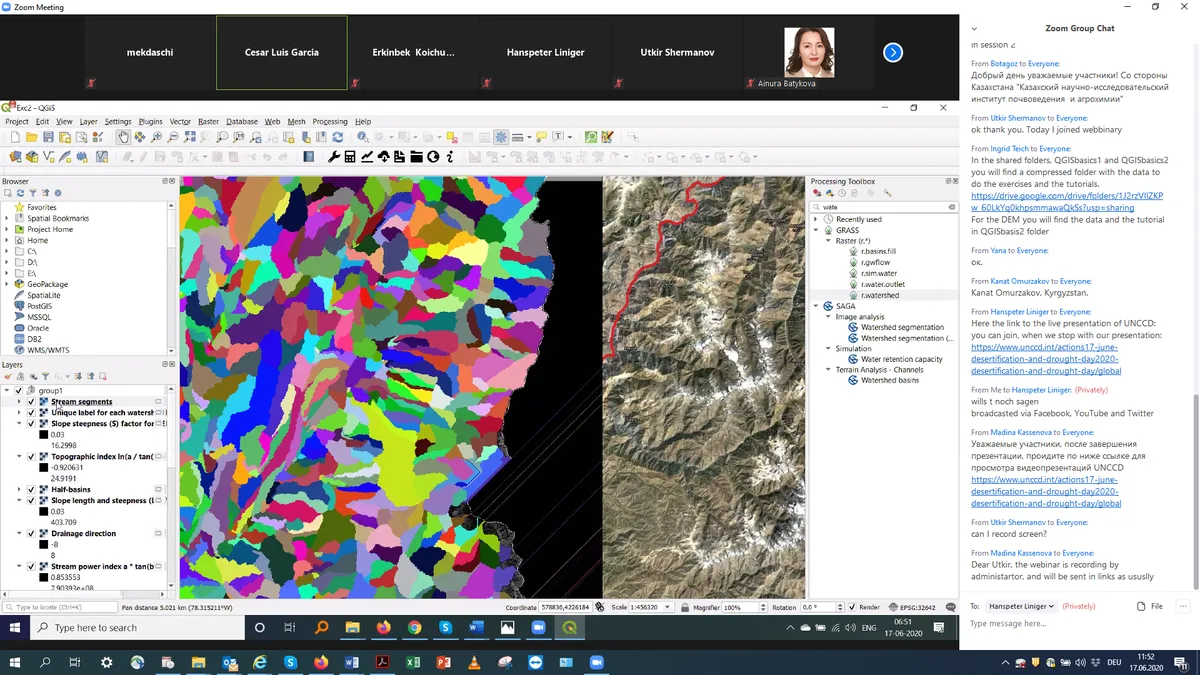Select the Pan Map hand tool
This screenshot has width=1200, height=675.
tap(123, 137)
